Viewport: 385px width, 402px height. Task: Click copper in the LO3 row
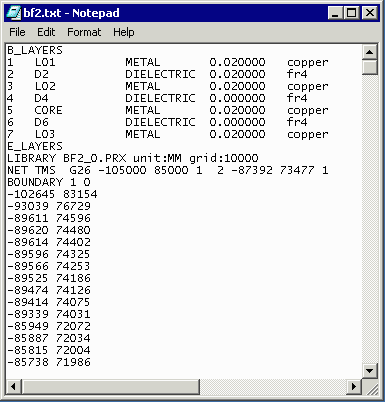point(308,135)
